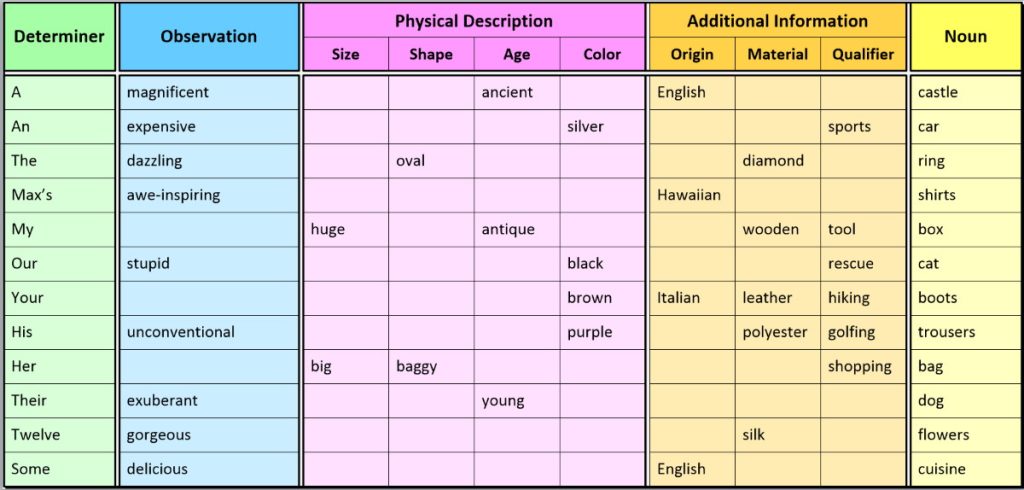The image size is (1024, 490).
Task: Click the Determiner column header
Action: point(59,37)
